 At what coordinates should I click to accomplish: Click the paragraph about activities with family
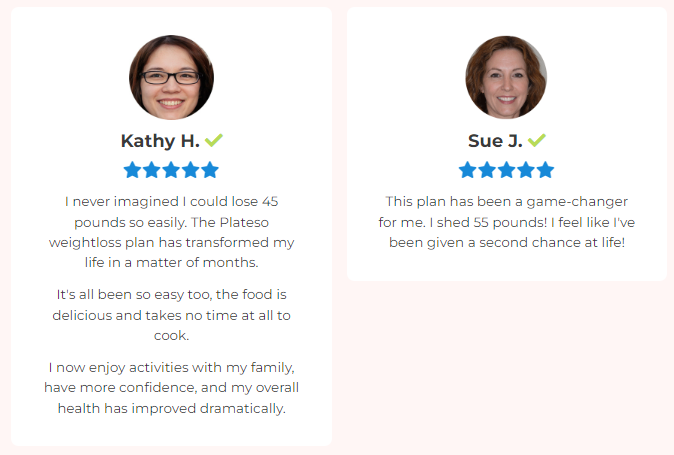click(x=172, y=388)
